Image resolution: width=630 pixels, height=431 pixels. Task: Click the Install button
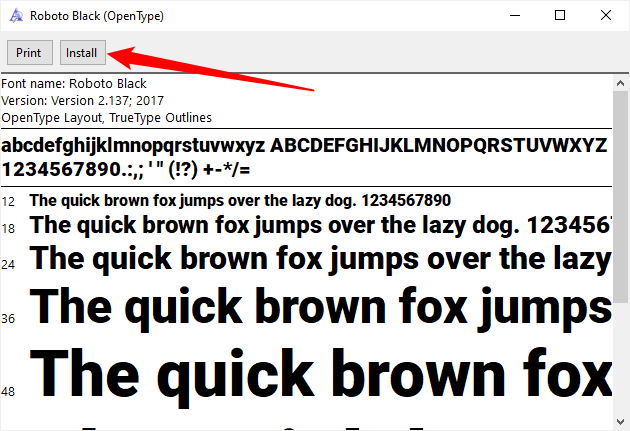click(82, 53)
